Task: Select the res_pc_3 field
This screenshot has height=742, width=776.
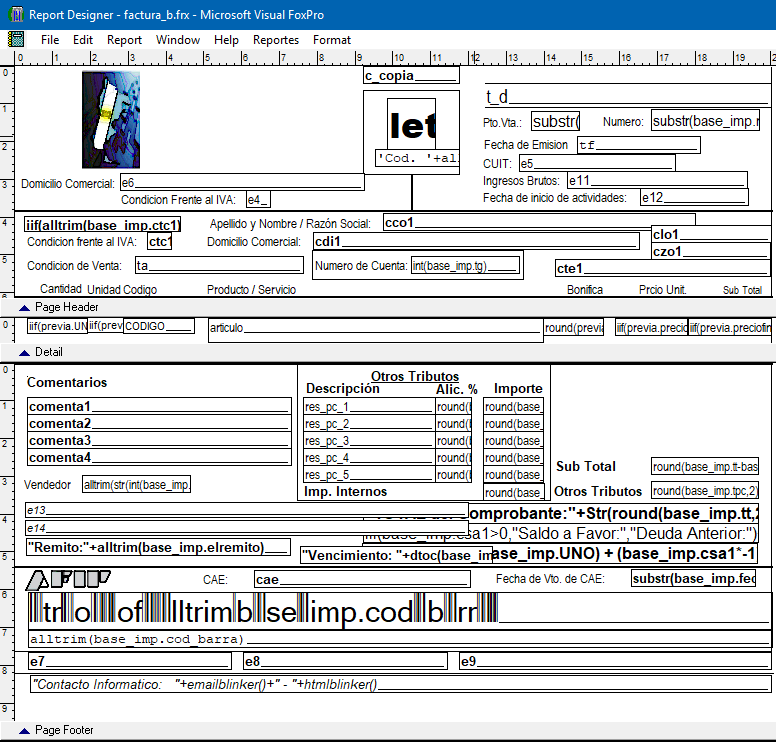Action: click(x=369, y=440)
